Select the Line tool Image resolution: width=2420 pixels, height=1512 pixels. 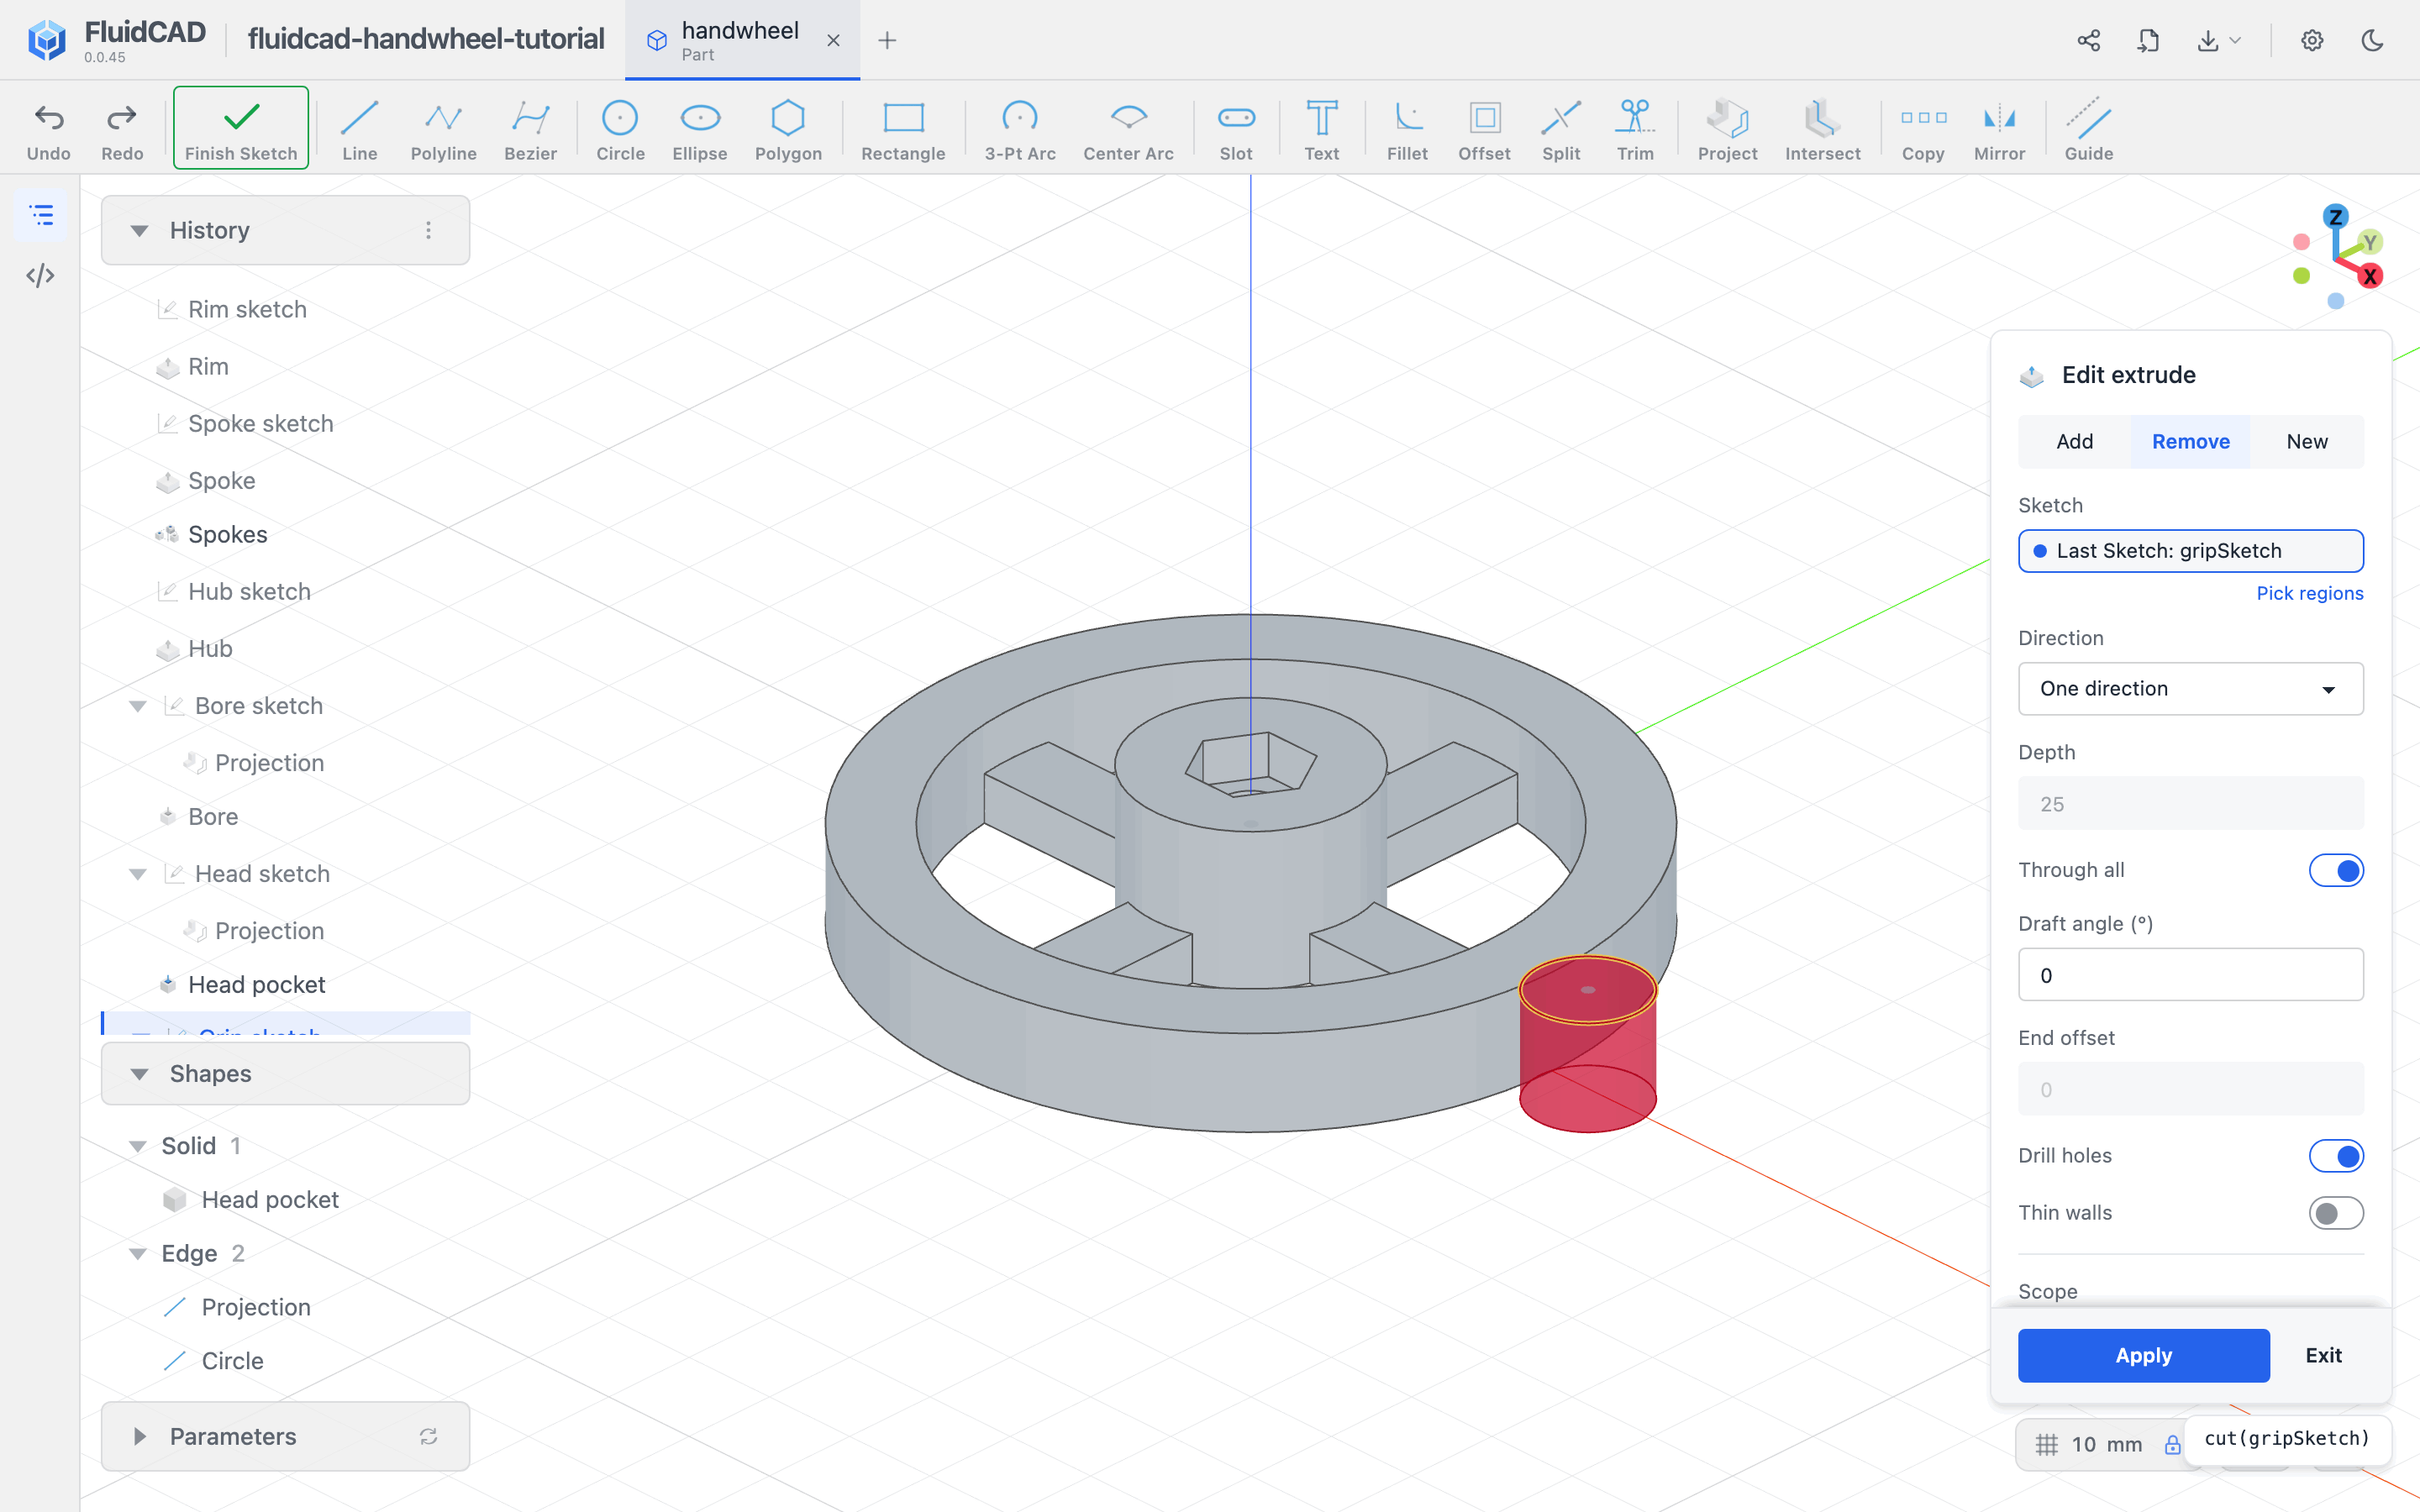click(359, 130)
